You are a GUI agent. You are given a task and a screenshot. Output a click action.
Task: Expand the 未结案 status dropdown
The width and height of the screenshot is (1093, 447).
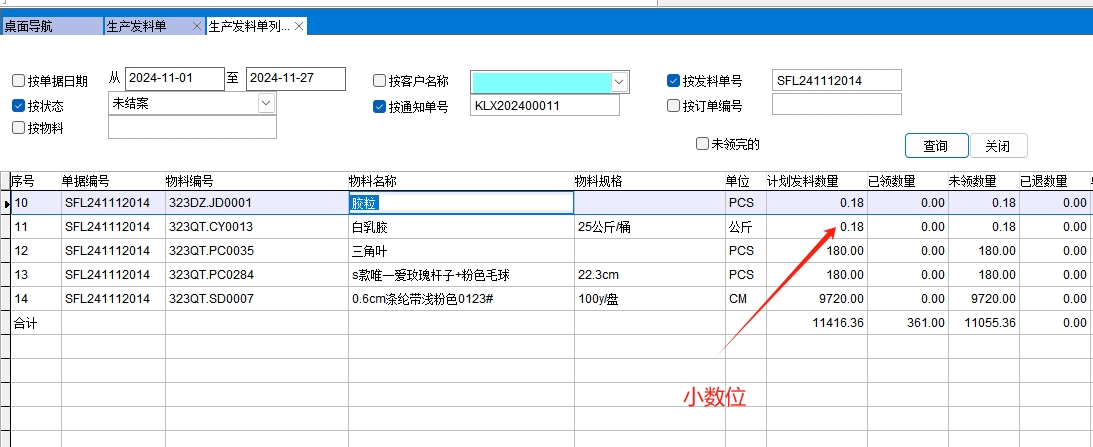pyautogui.click(x=266, y=103)
